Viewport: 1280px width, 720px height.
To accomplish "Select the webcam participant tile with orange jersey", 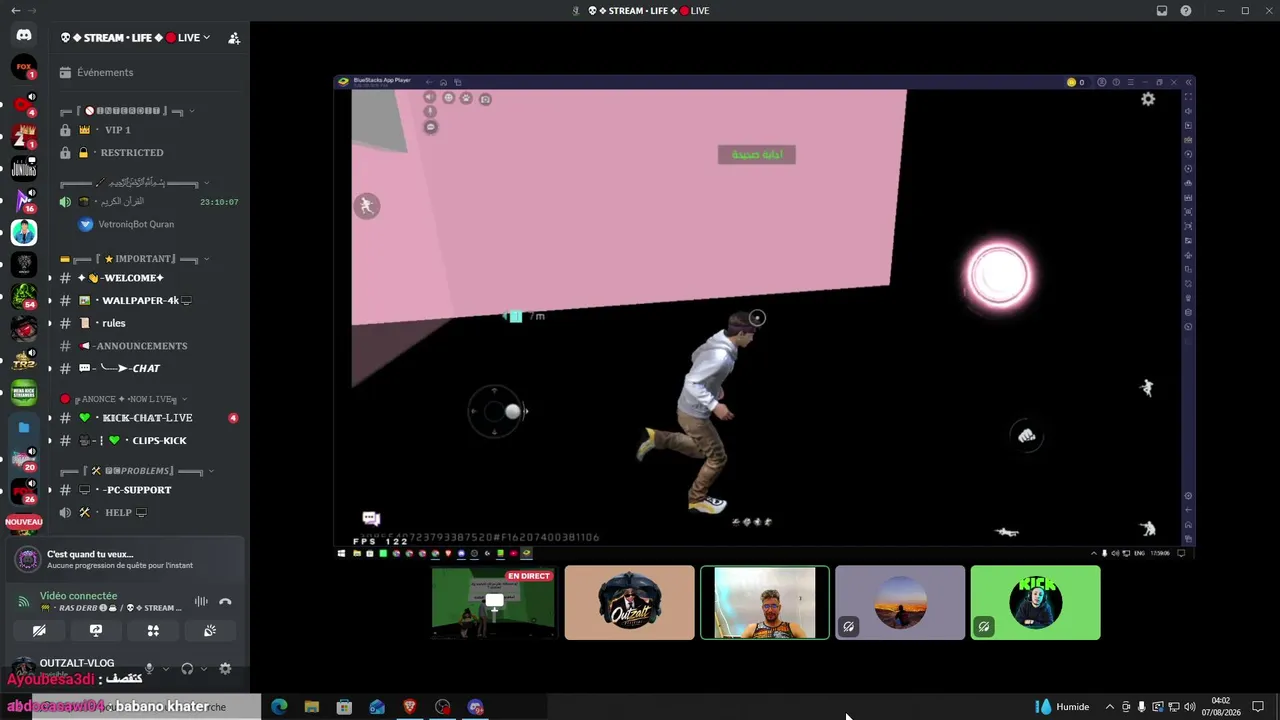I will click(x=765, y=602).
